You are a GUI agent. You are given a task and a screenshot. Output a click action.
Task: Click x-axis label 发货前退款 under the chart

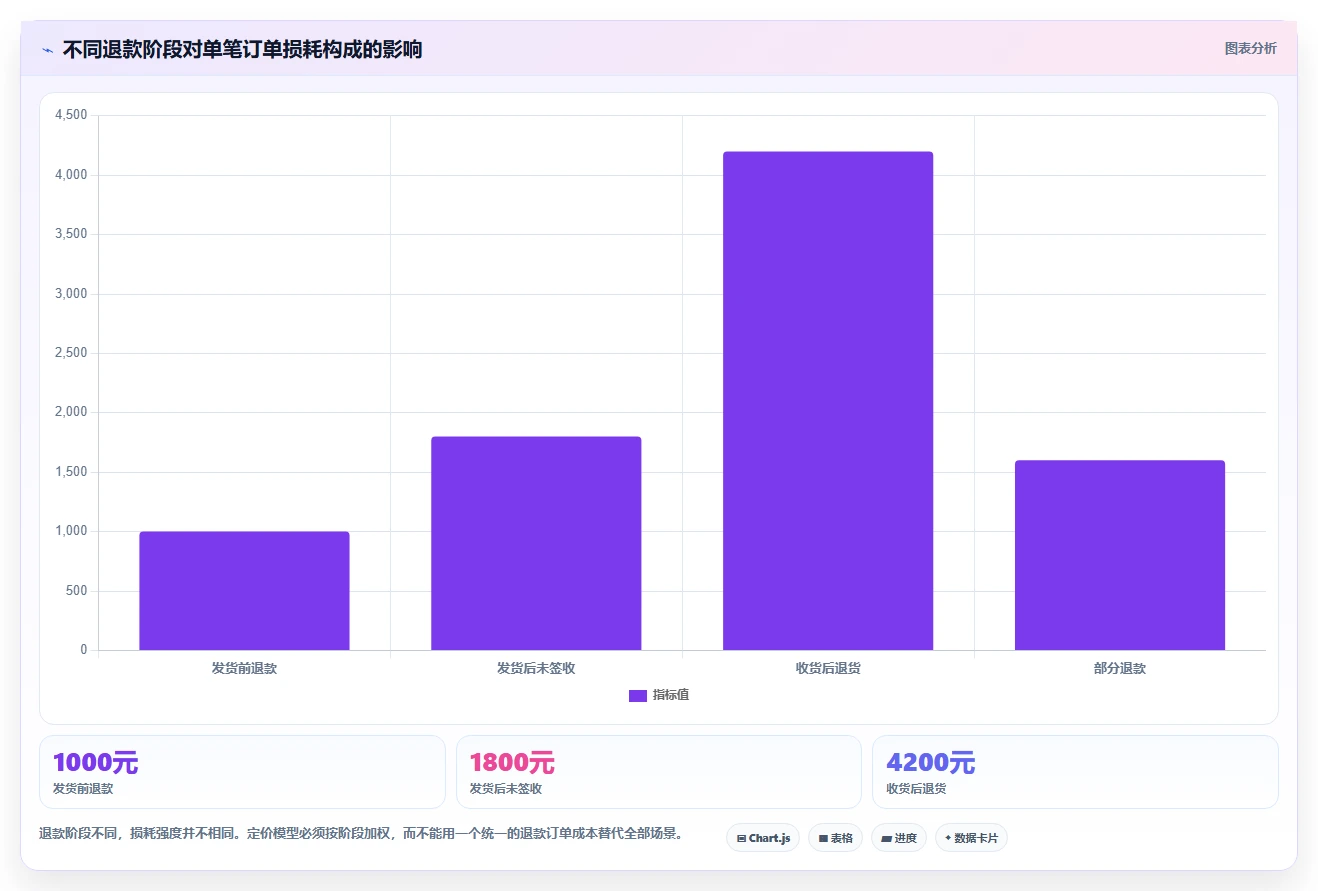pyautogui.click(x=244, y=668)
